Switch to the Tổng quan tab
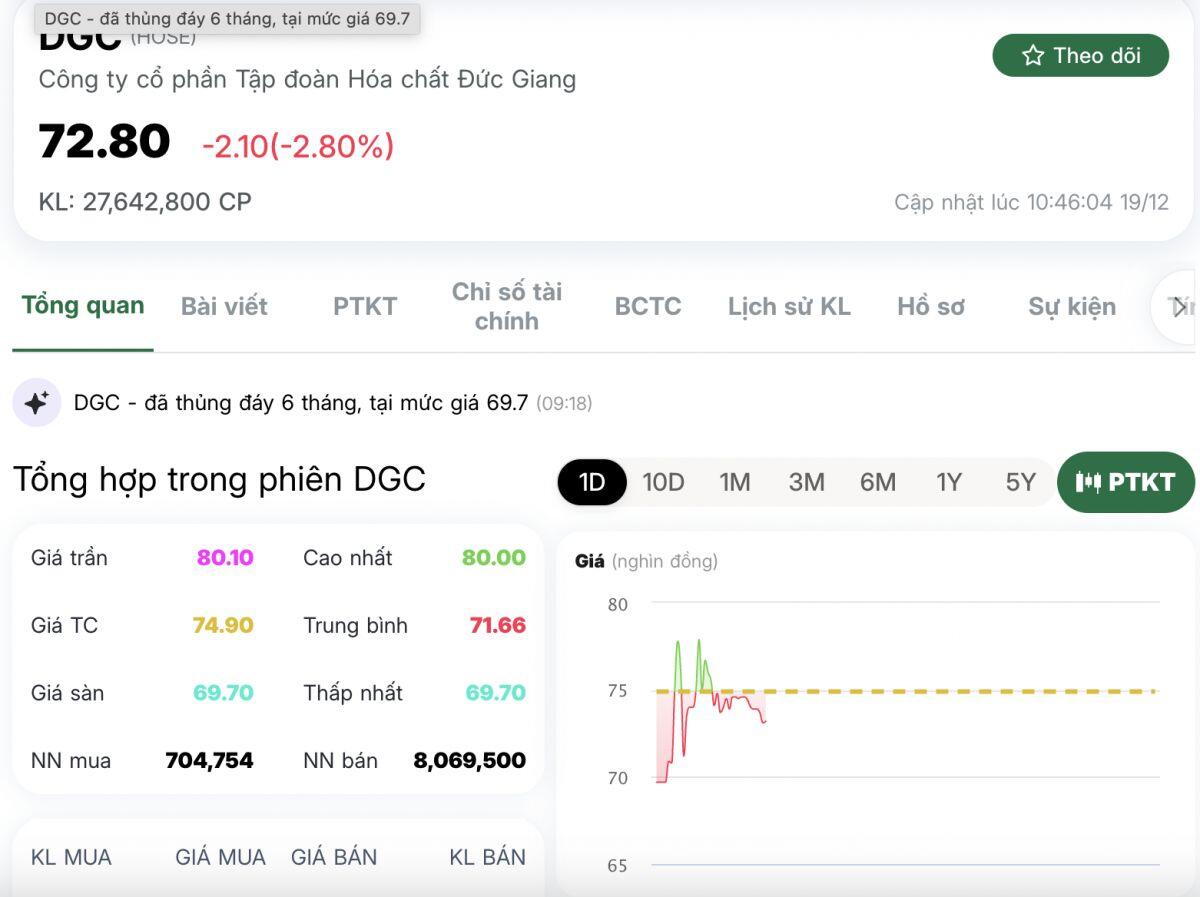1200x897 pixels. point(83,306)
